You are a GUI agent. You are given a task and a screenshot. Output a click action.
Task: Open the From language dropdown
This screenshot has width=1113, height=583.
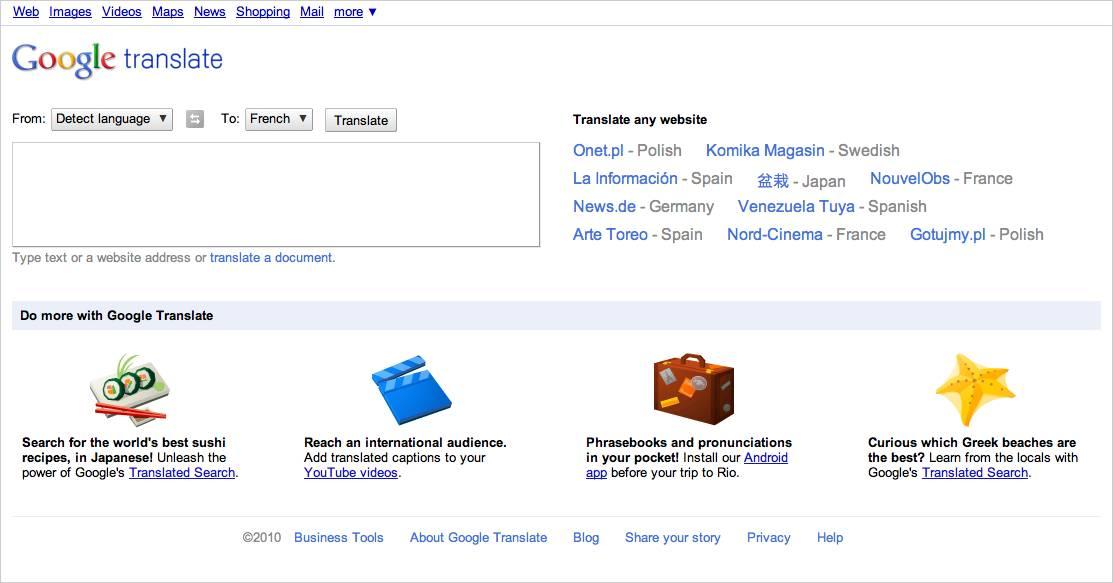click(111, 119)
